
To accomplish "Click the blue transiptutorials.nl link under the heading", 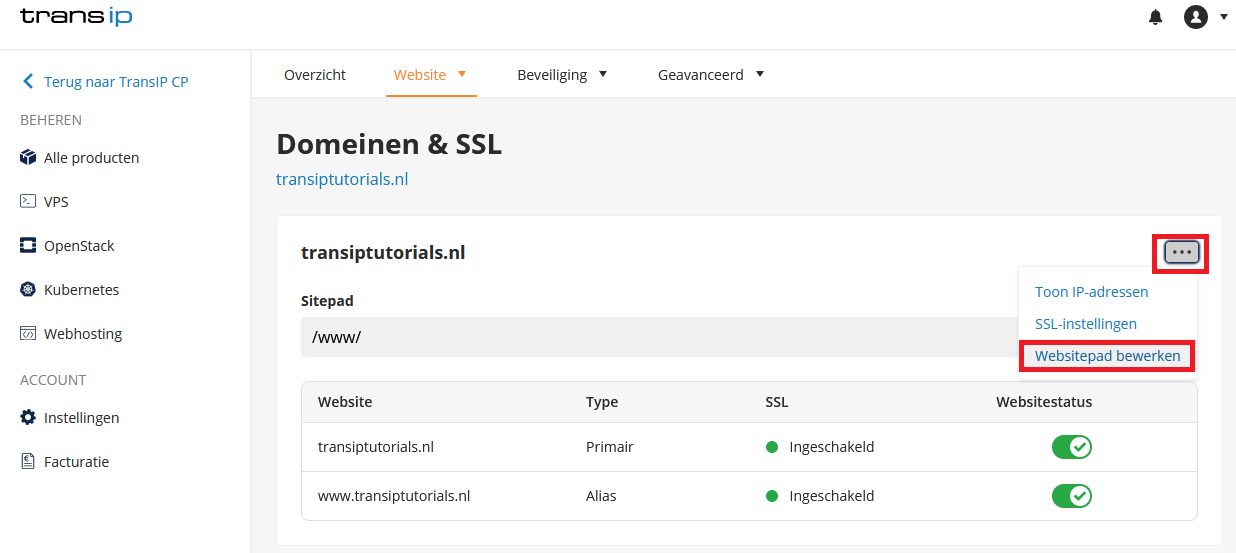I will pos(342,180).
